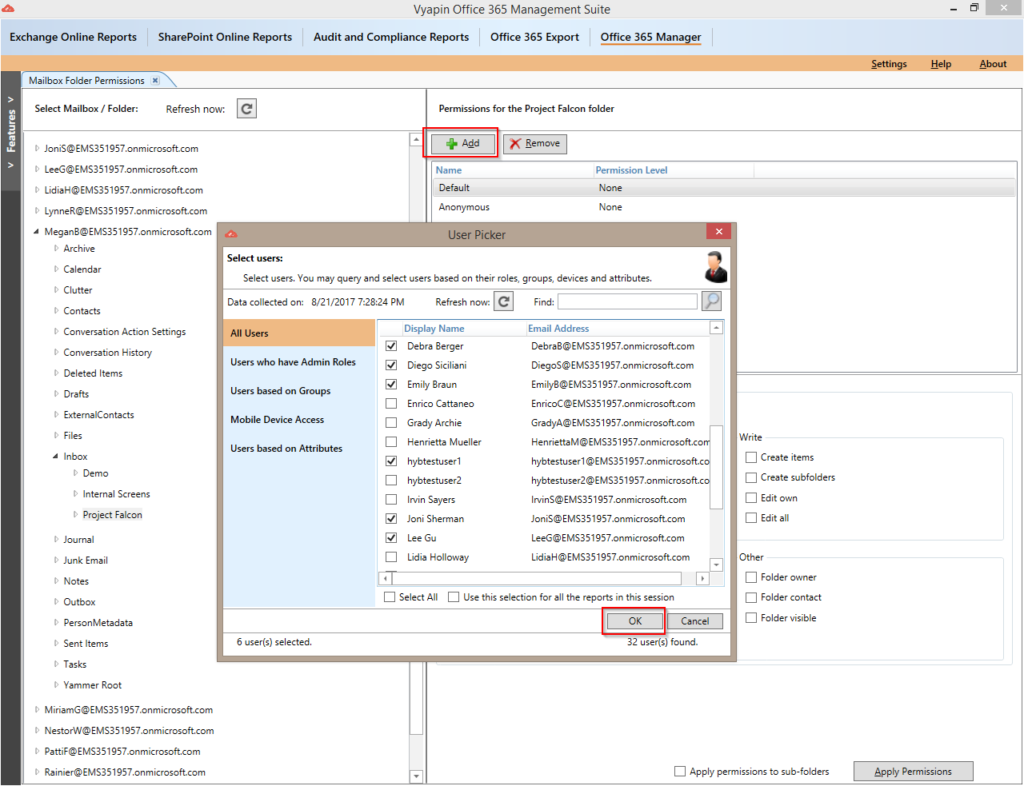Uncheck Diego Siciliani

point(391,365)
